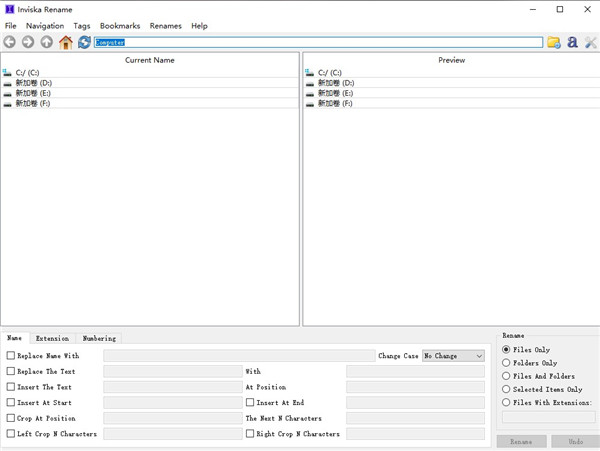Screen dimensions: 600x451
Task: Click the With replacement text field
Action: pyautogui.click(x=415, y=371)
